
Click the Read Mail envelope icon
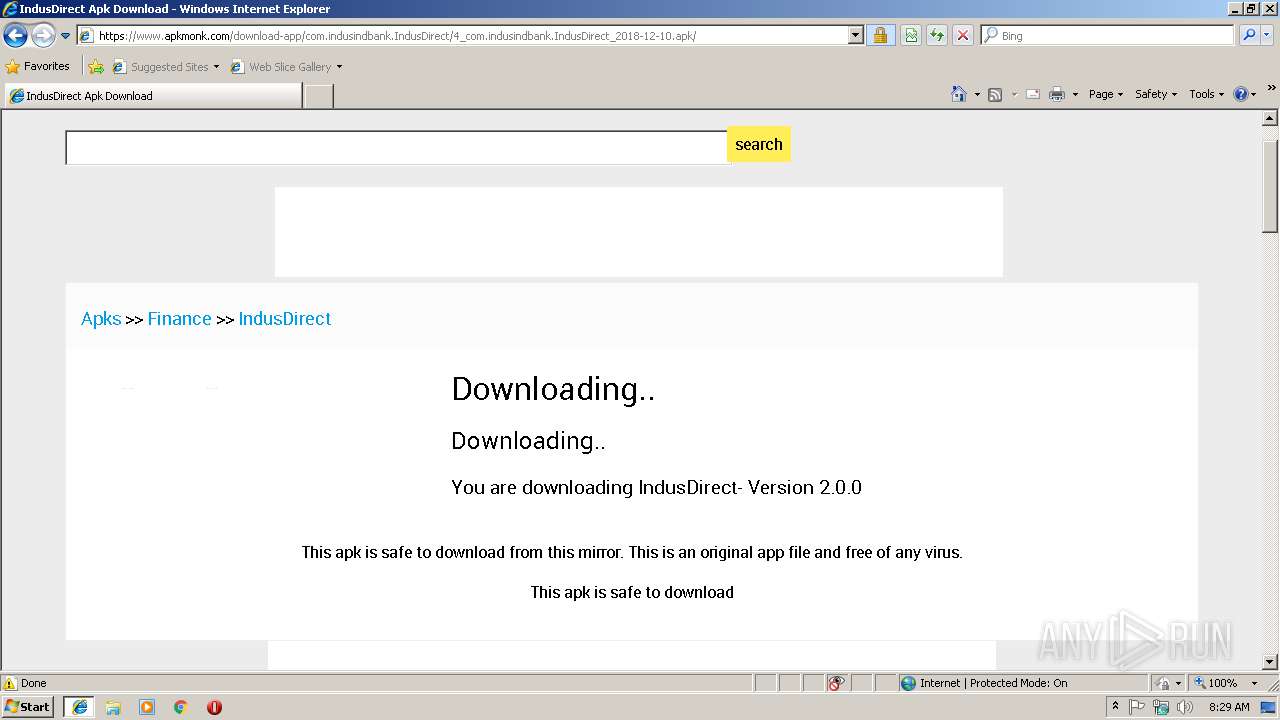[1033, 94]
